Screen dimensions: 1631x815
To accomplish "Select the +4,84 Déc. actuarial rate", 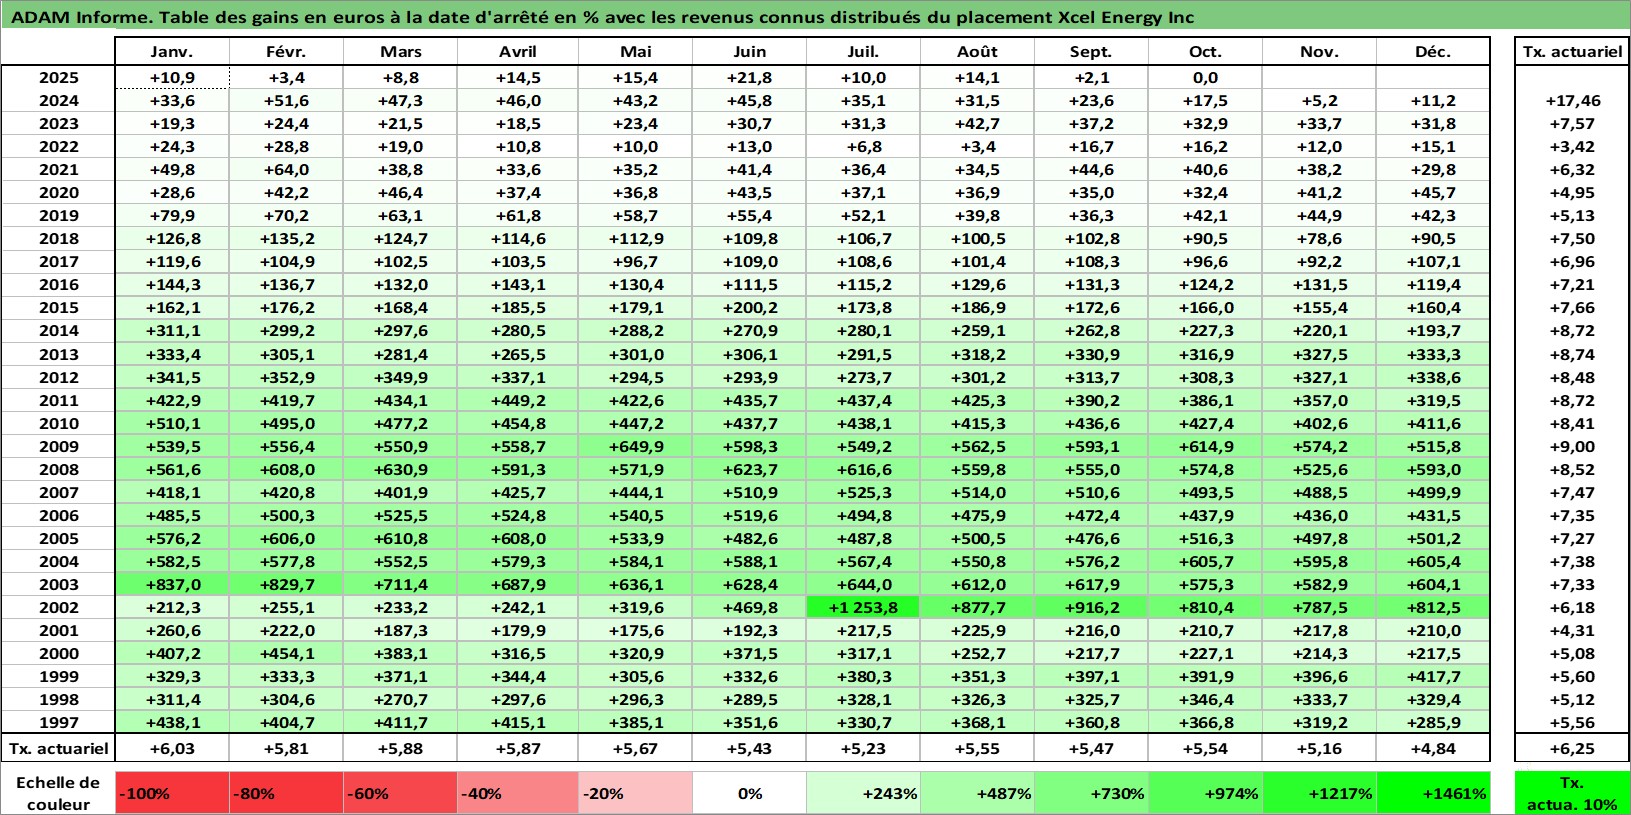I will click(x=1433, y=748).
